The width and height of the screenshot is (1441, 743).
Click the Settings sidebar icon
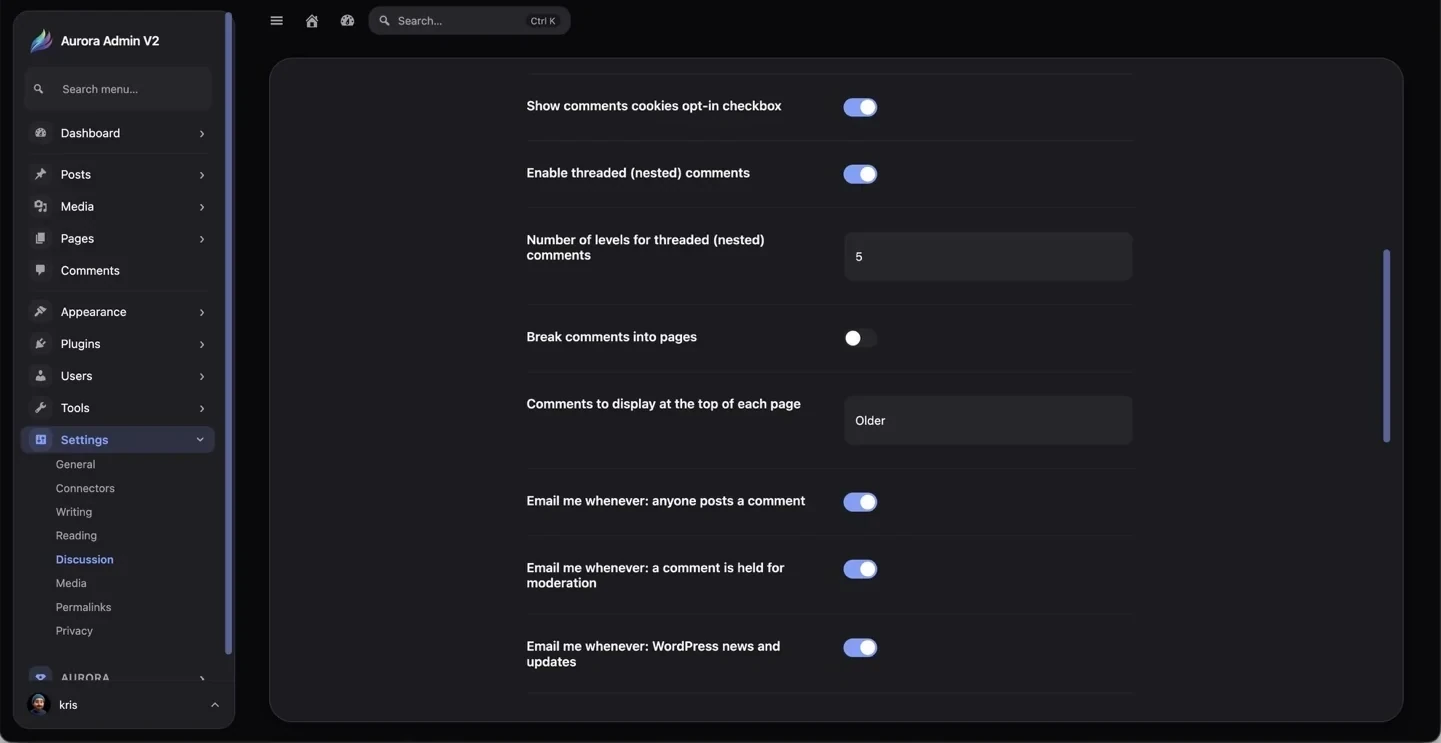41,439
